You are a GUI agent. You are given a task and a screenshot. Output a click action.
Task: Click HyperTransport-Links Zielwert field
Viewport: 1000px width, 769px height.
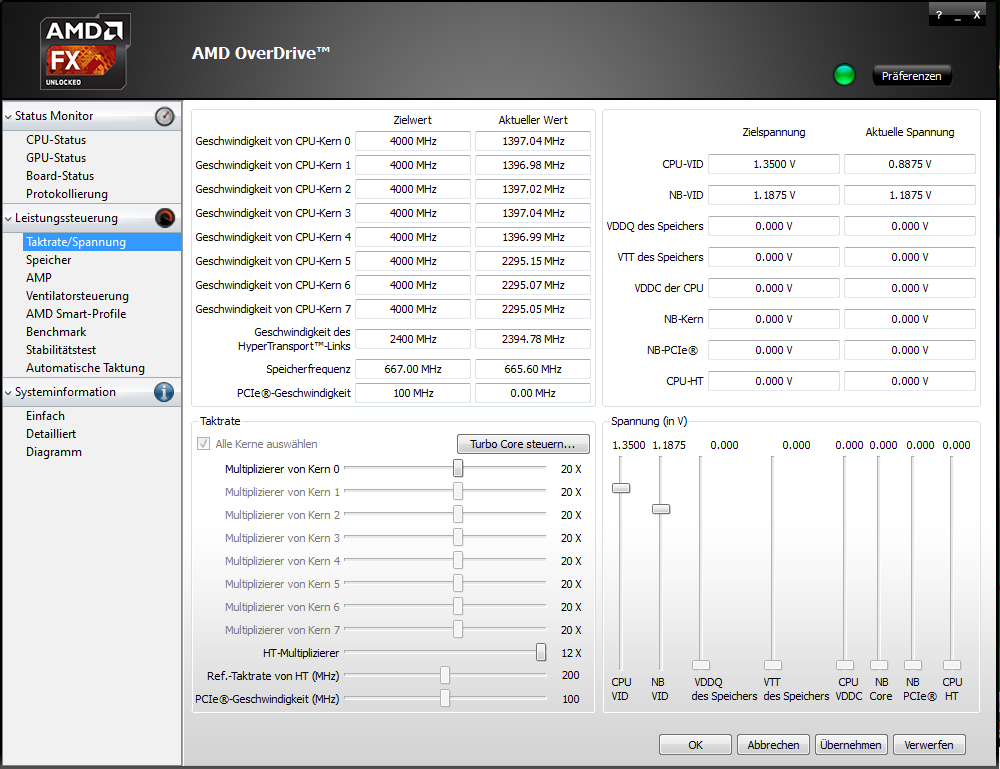[x=413, y=339]
